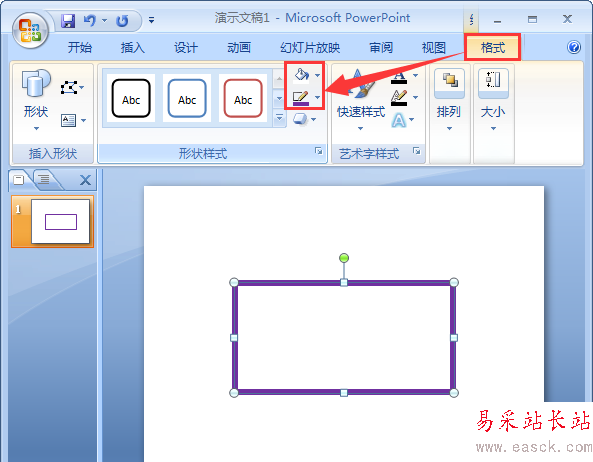This screenshot has height=462, width=593.
Task: Click the Text Effects glowing A
Action: pyautogui.click(x=399, y=120)
